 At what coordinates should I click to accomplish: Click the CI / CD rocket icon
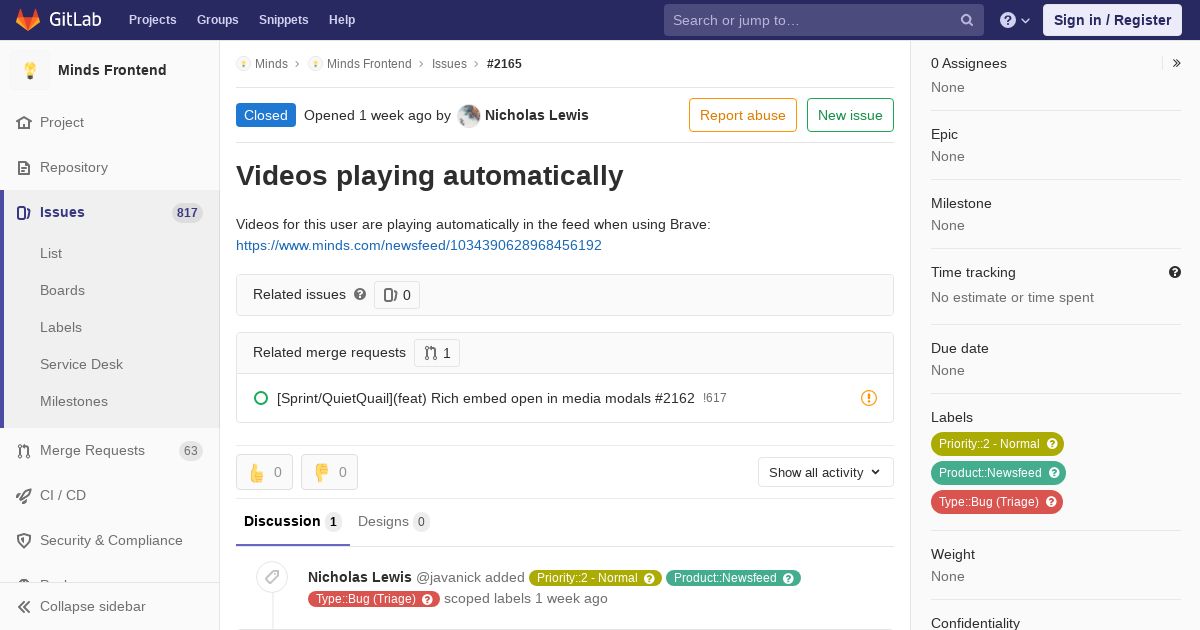click(x=24, y=495)
